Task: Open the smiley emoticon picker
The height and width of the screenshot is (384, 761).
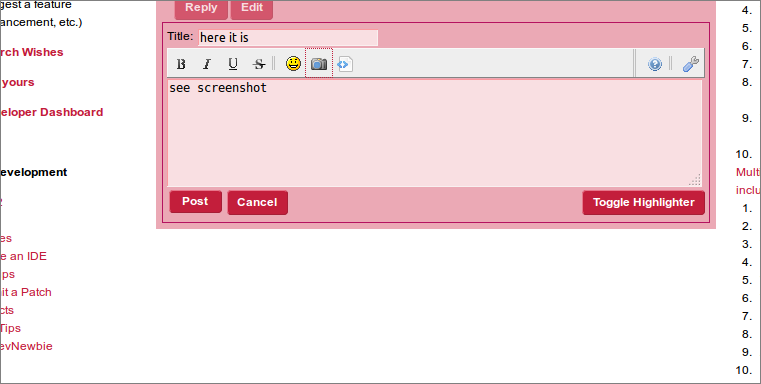Action: coord(293,64)
